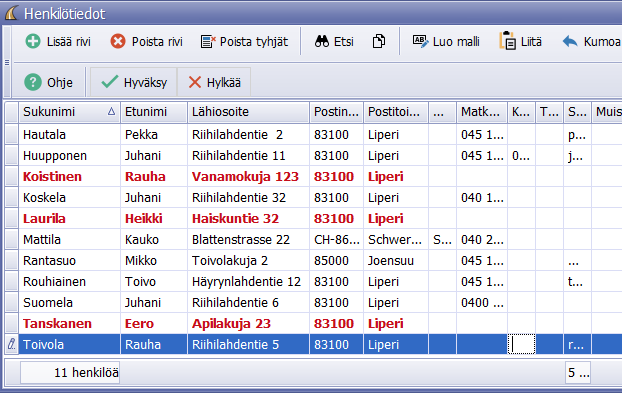The image size is (622, 393).
Task: Click the K... column header
Action: 521,112
